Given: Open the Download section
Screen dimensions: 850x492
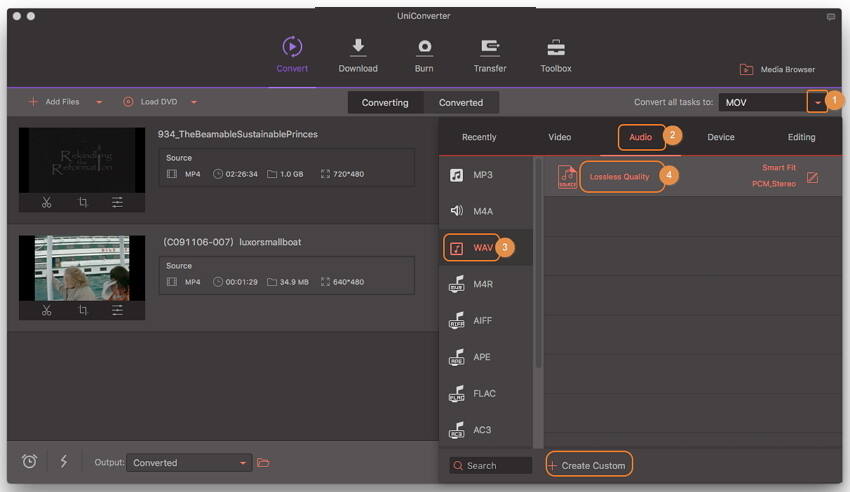Looking at the screenshot, I should tap(358, 55).
